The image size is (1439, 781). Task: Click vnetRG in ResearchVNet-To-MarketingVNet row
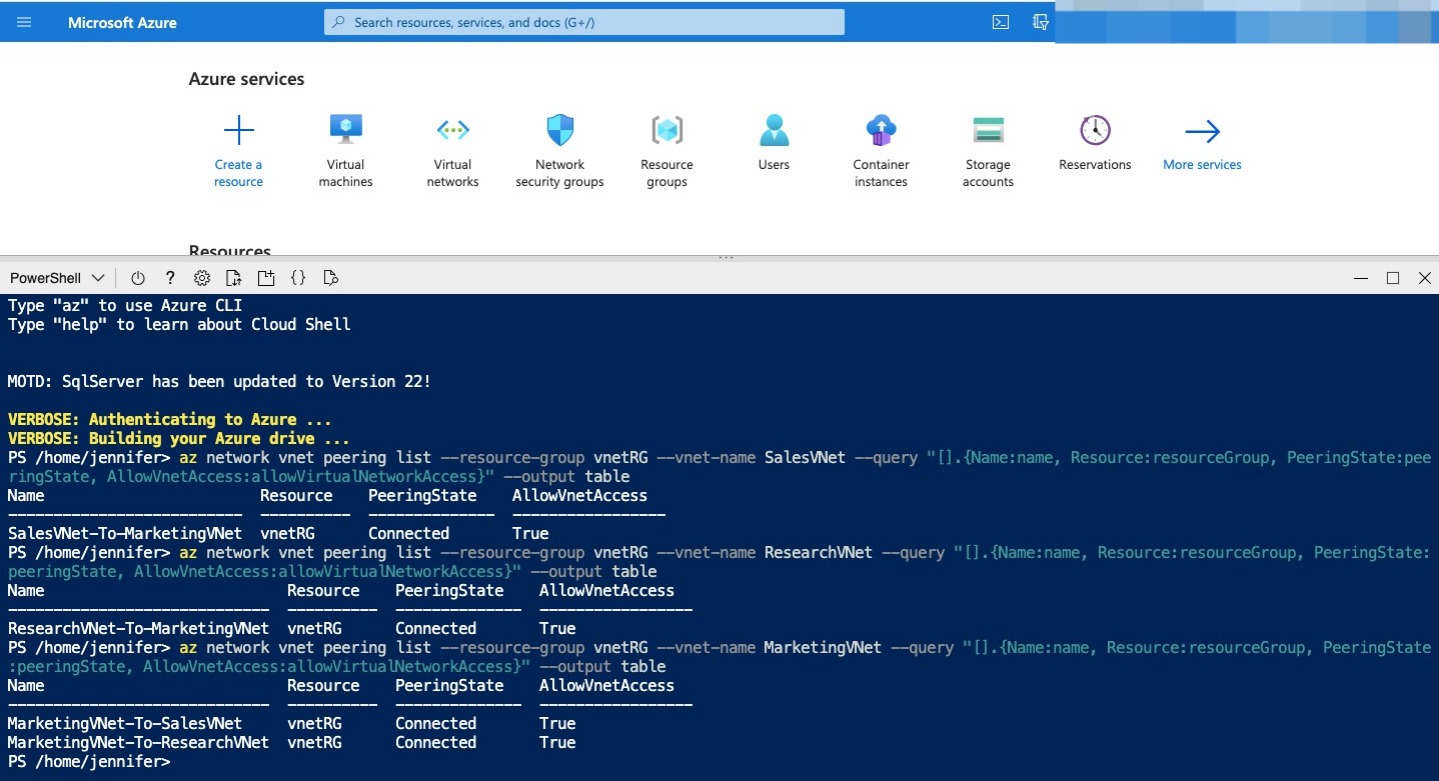314,628
